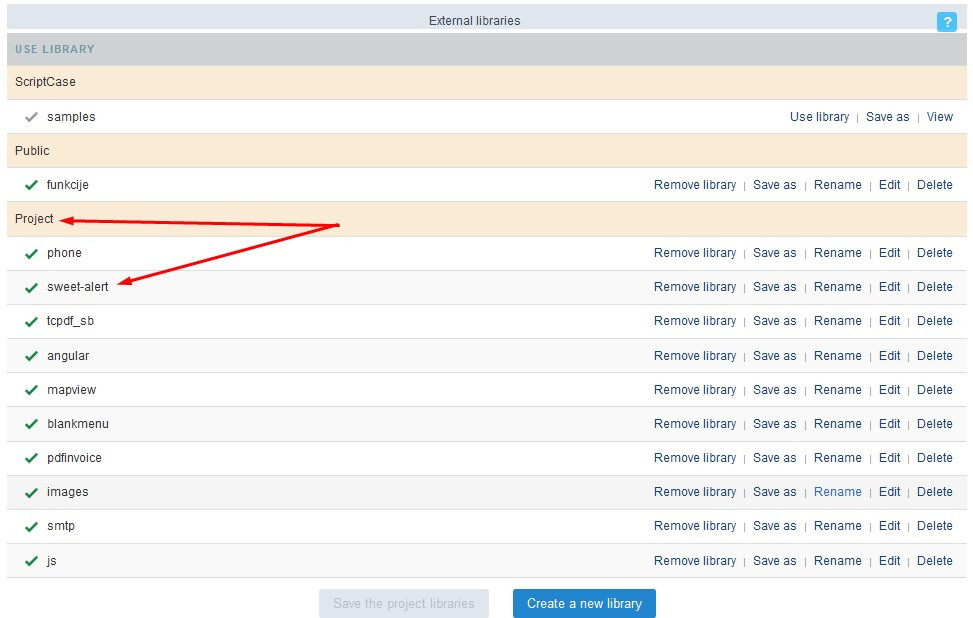Delete the js library

(x=935, y=561)
